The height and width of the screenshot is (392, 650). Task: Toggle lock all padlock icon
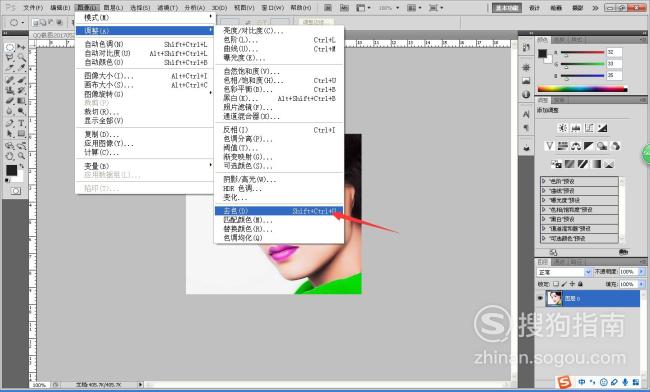click(580, 284)
